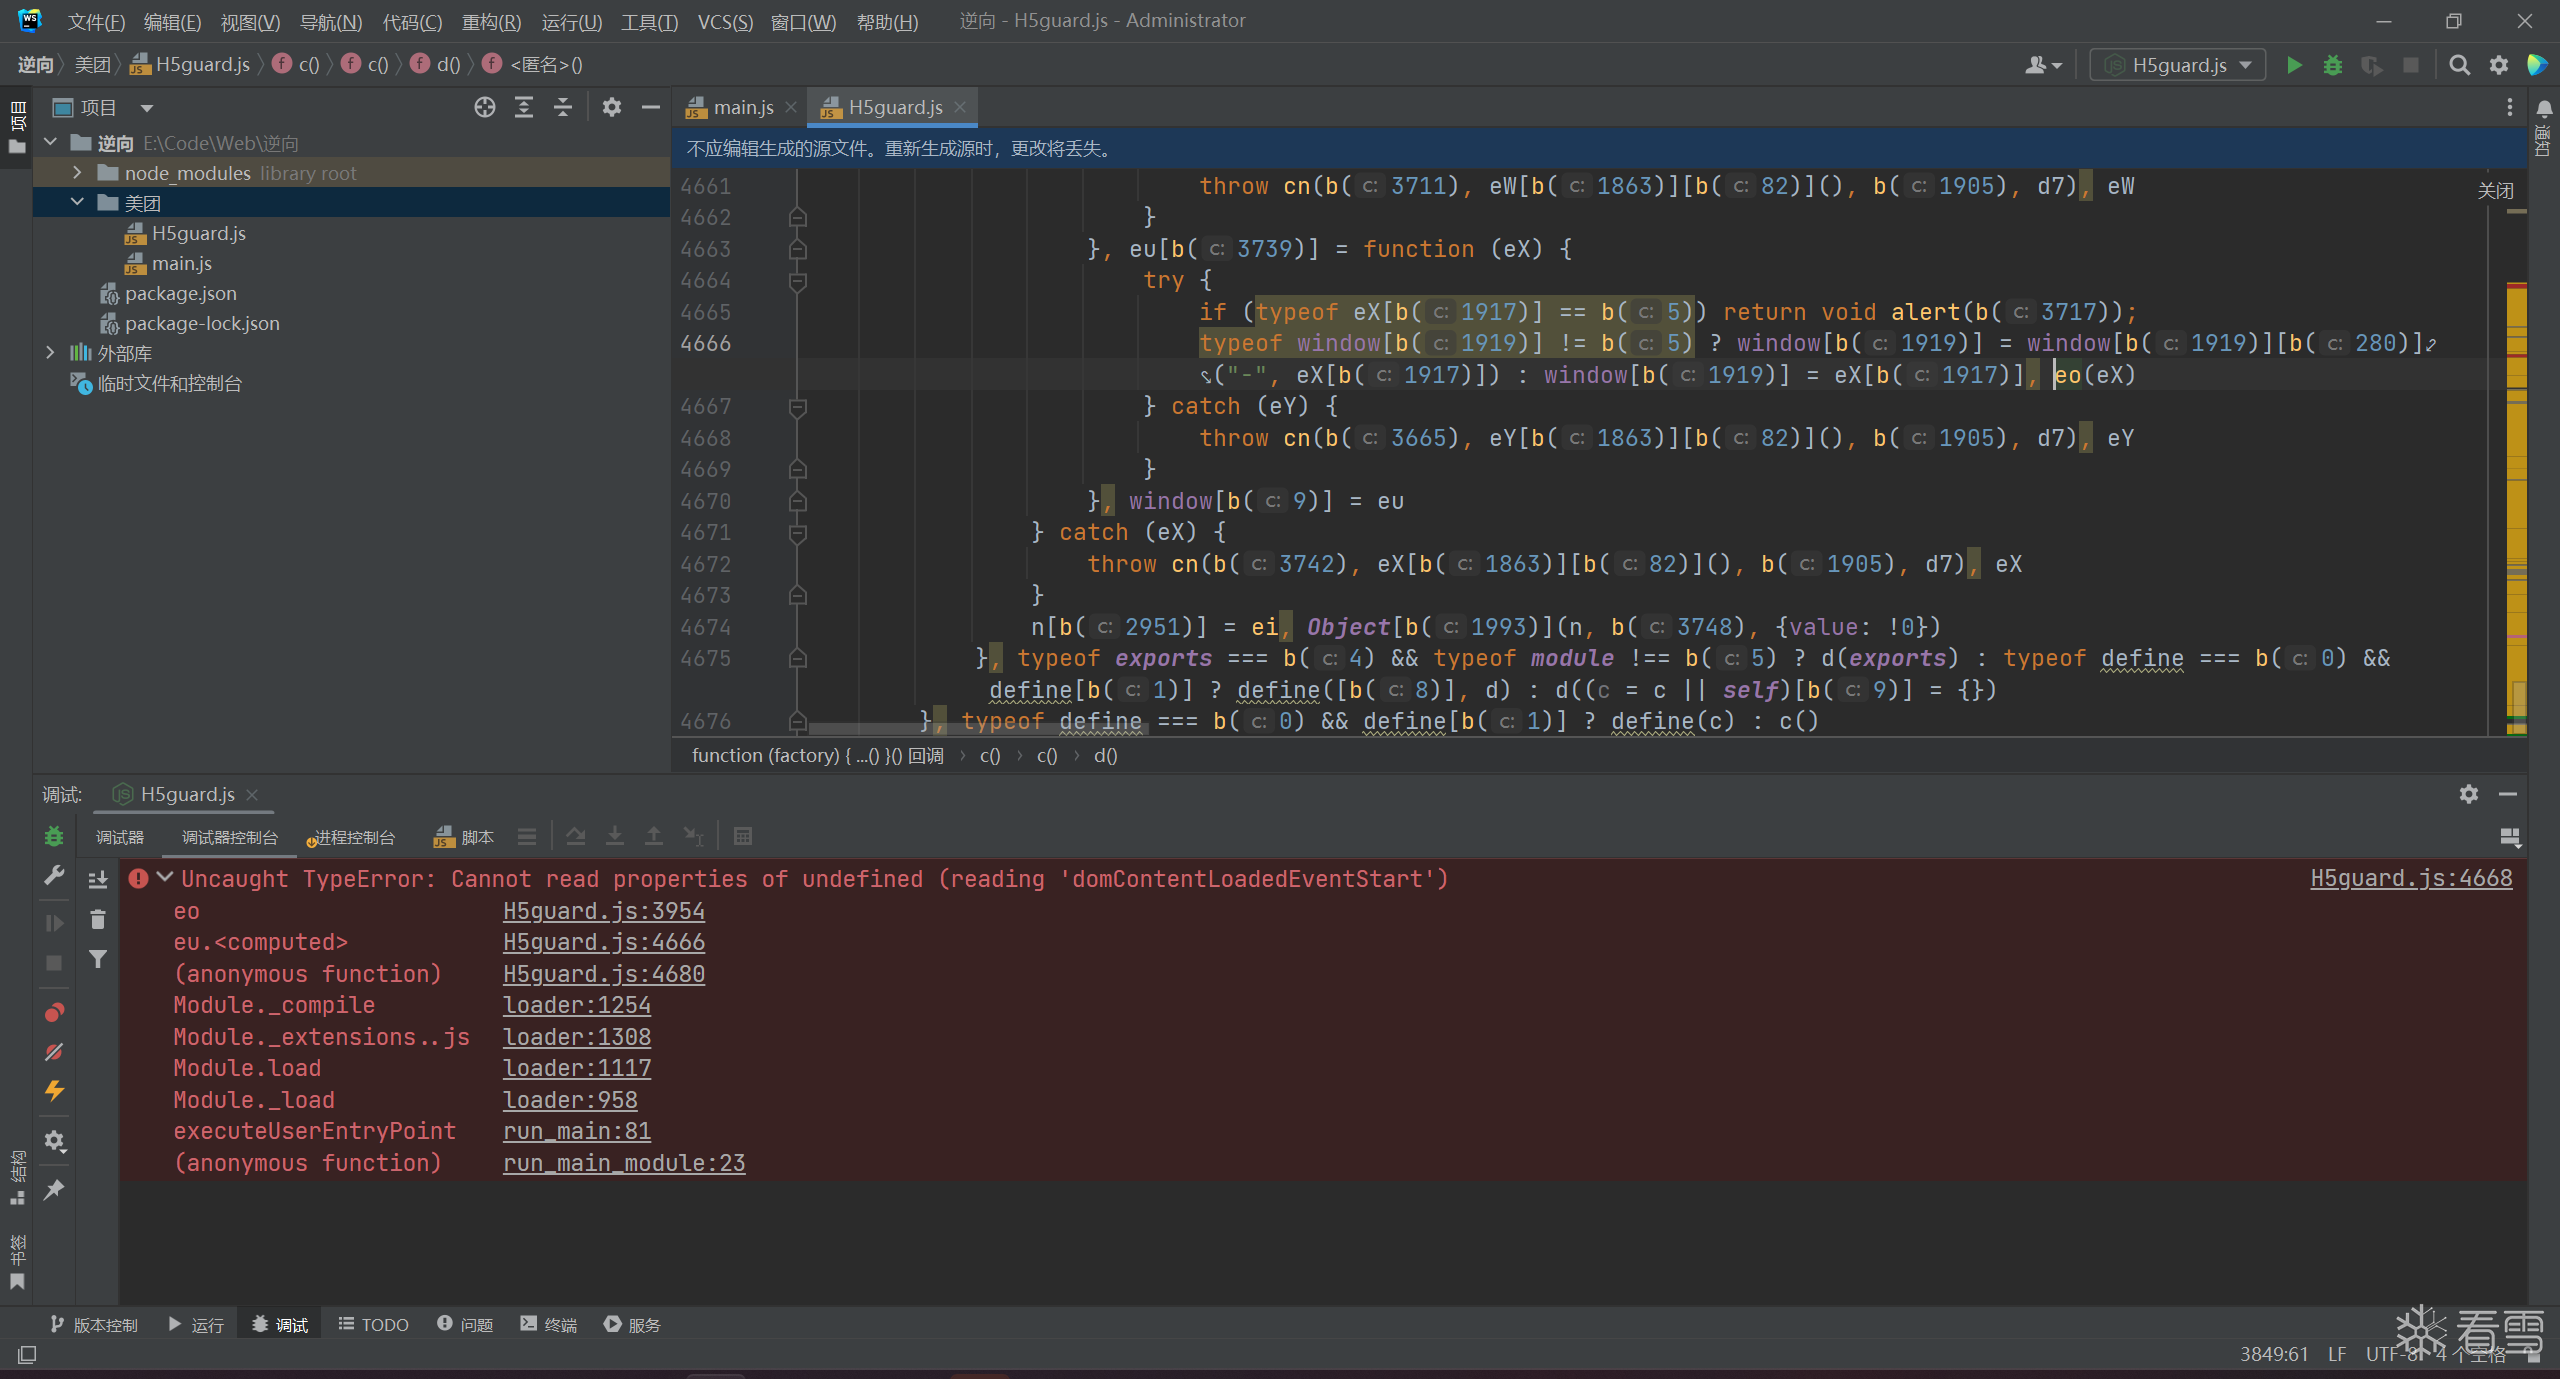Toggle Mute Breakpoints icon

pyautogui.click(x=54, y=1052)
